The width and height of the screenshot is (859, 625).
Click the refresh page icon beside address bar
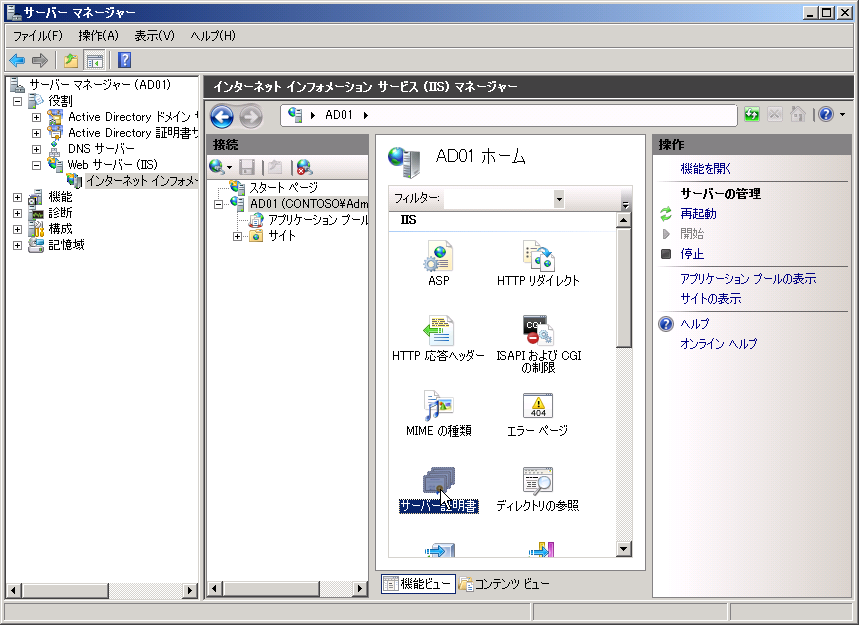[752, 114]
